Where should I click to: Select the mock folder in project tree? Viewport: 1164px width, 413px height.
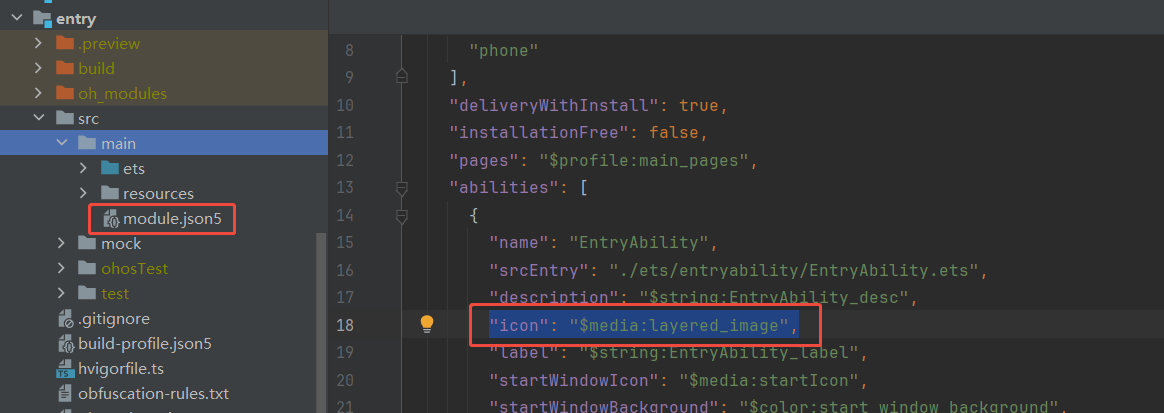coord(120,244)
